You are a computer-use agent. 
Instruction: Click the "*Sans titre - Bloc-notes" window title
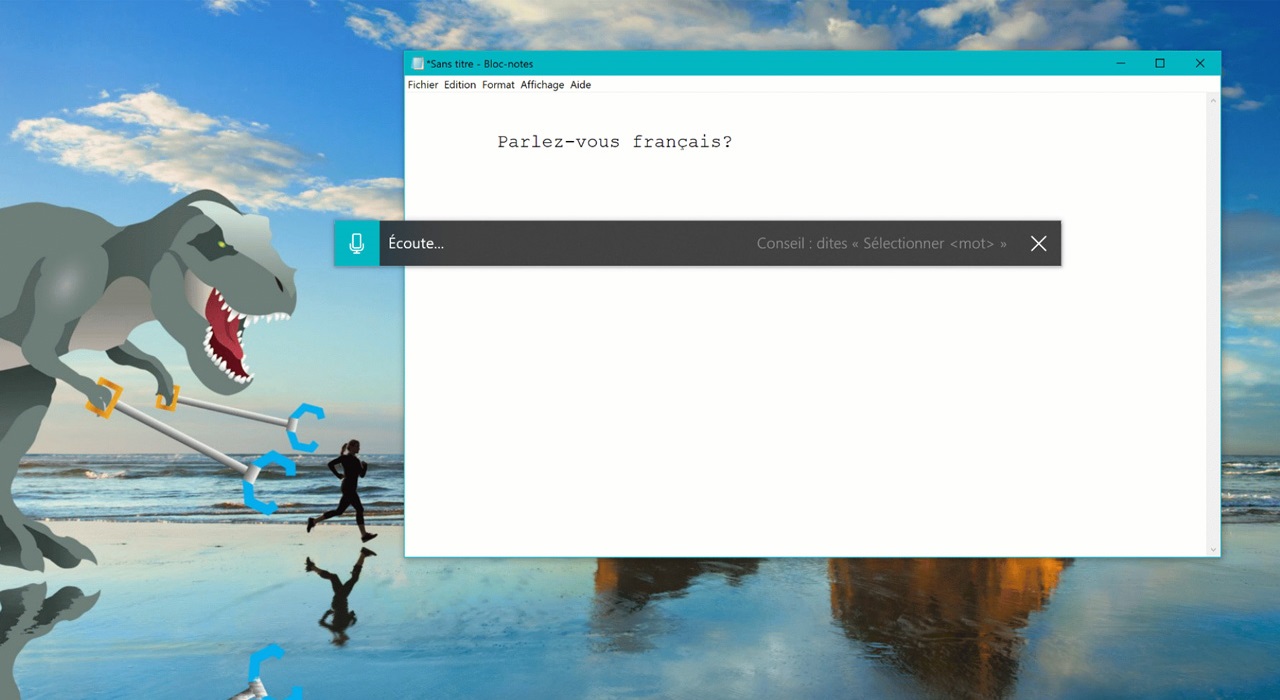pyautogui.click(x=480, y=64)
